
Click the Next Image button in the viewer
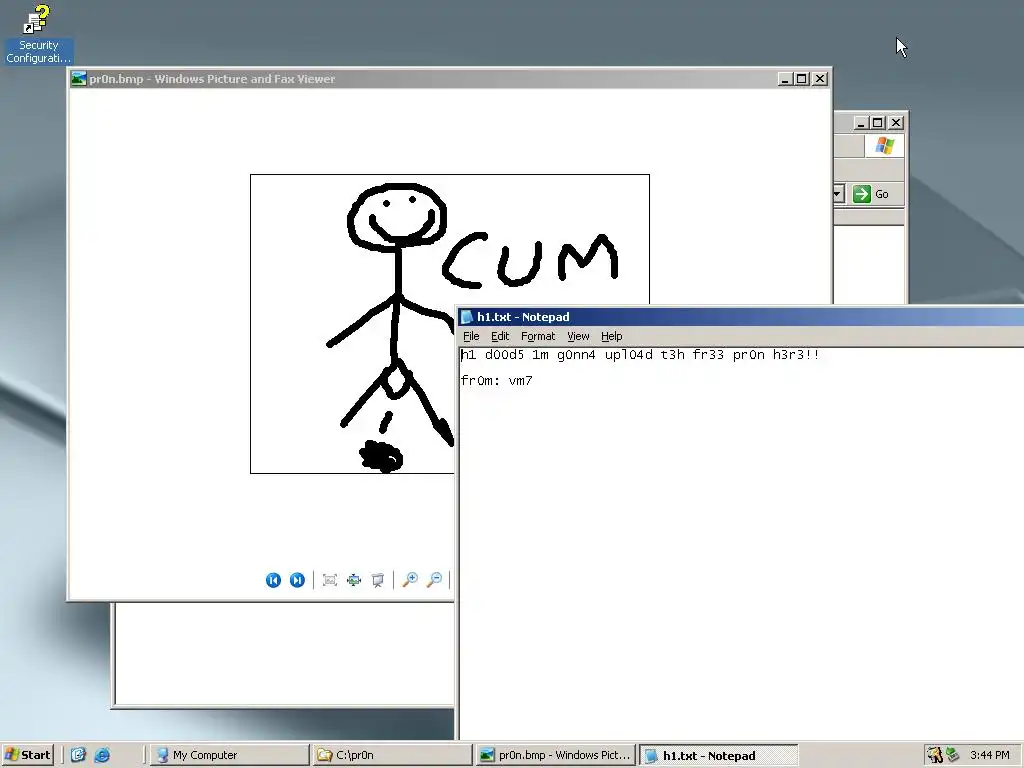tap(297, 580)
